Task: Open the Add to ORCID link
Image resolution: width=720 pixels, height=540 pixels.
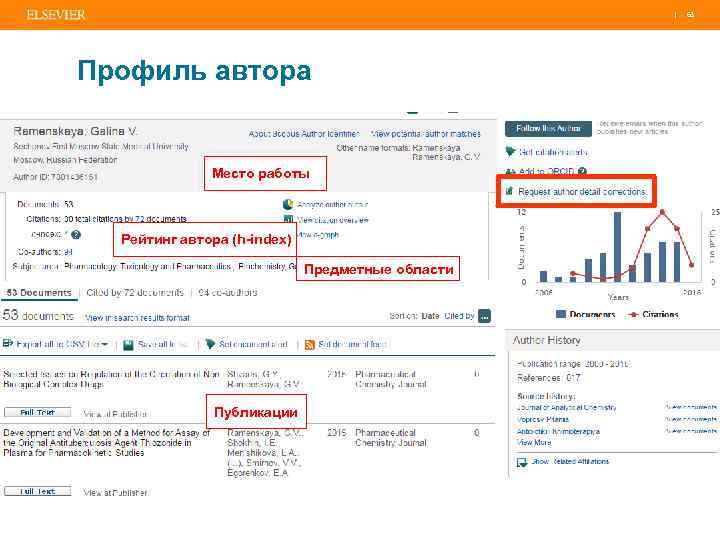Action: tap(546, 171)
